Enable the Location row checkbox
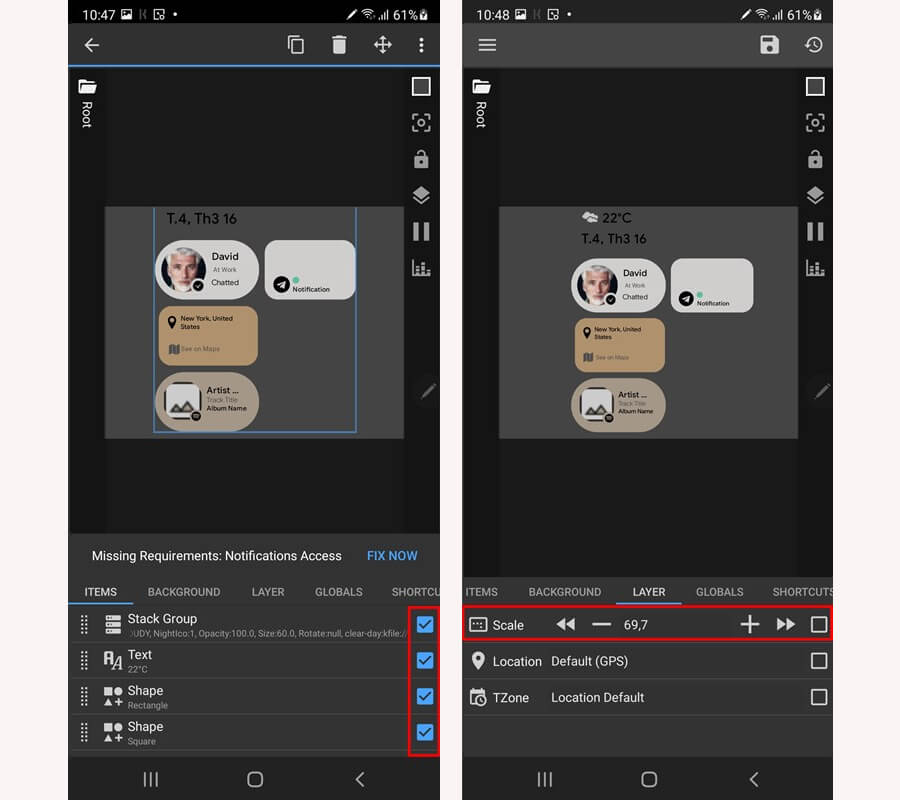This screenshot has height=800, width=900. [x=819, y=661]
